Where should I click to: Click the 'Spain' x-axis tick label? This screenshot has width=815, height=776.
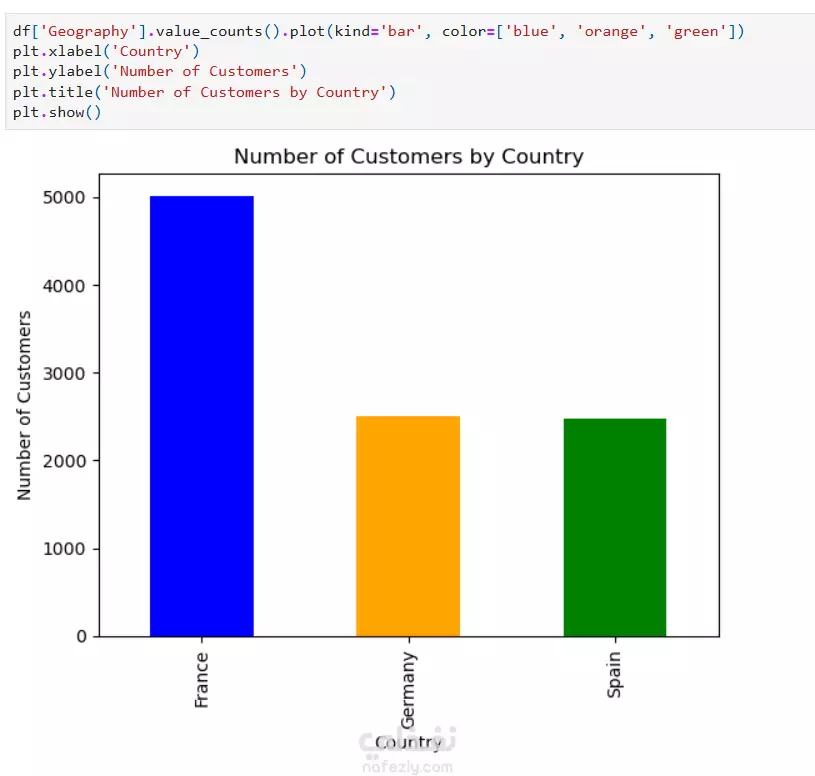pyautogui.click(x=614, y=675)
